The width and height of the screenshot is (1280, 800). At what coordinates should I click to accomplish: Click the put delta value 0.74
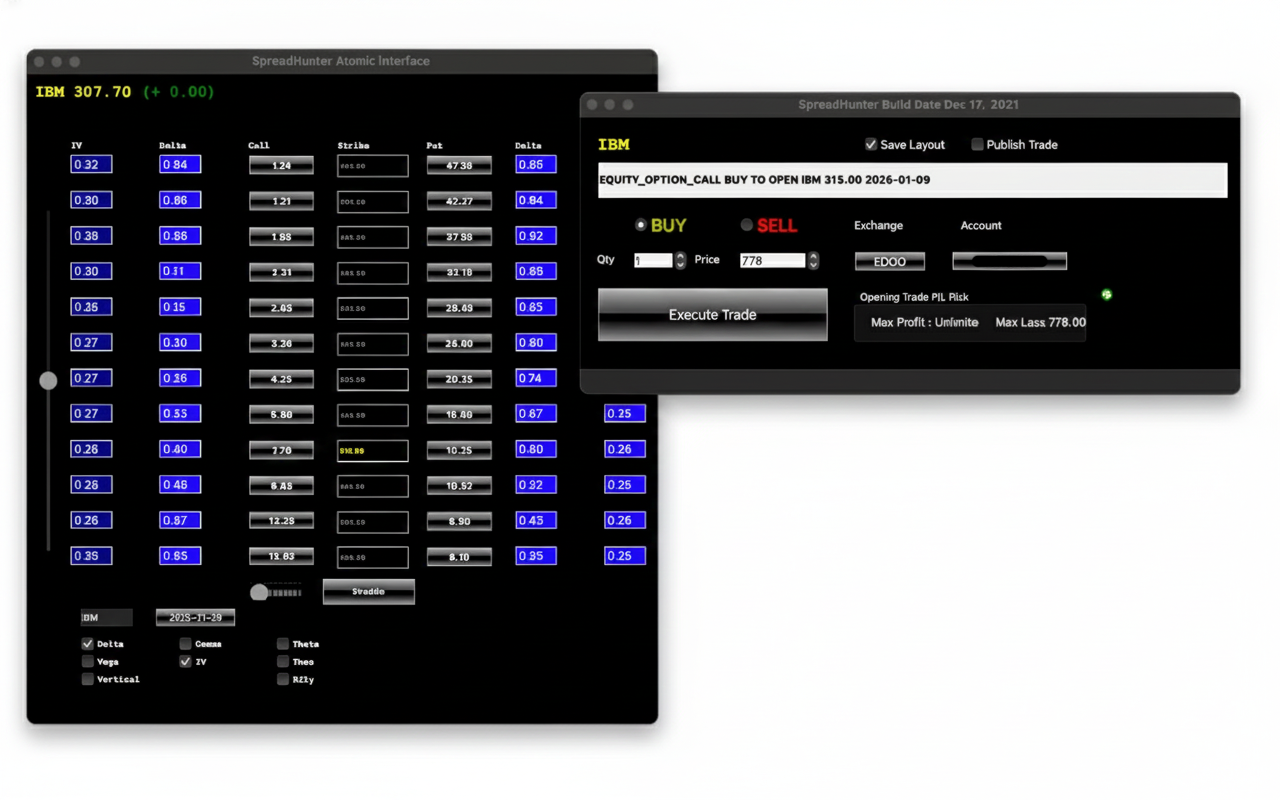click(x=536, y=378)
